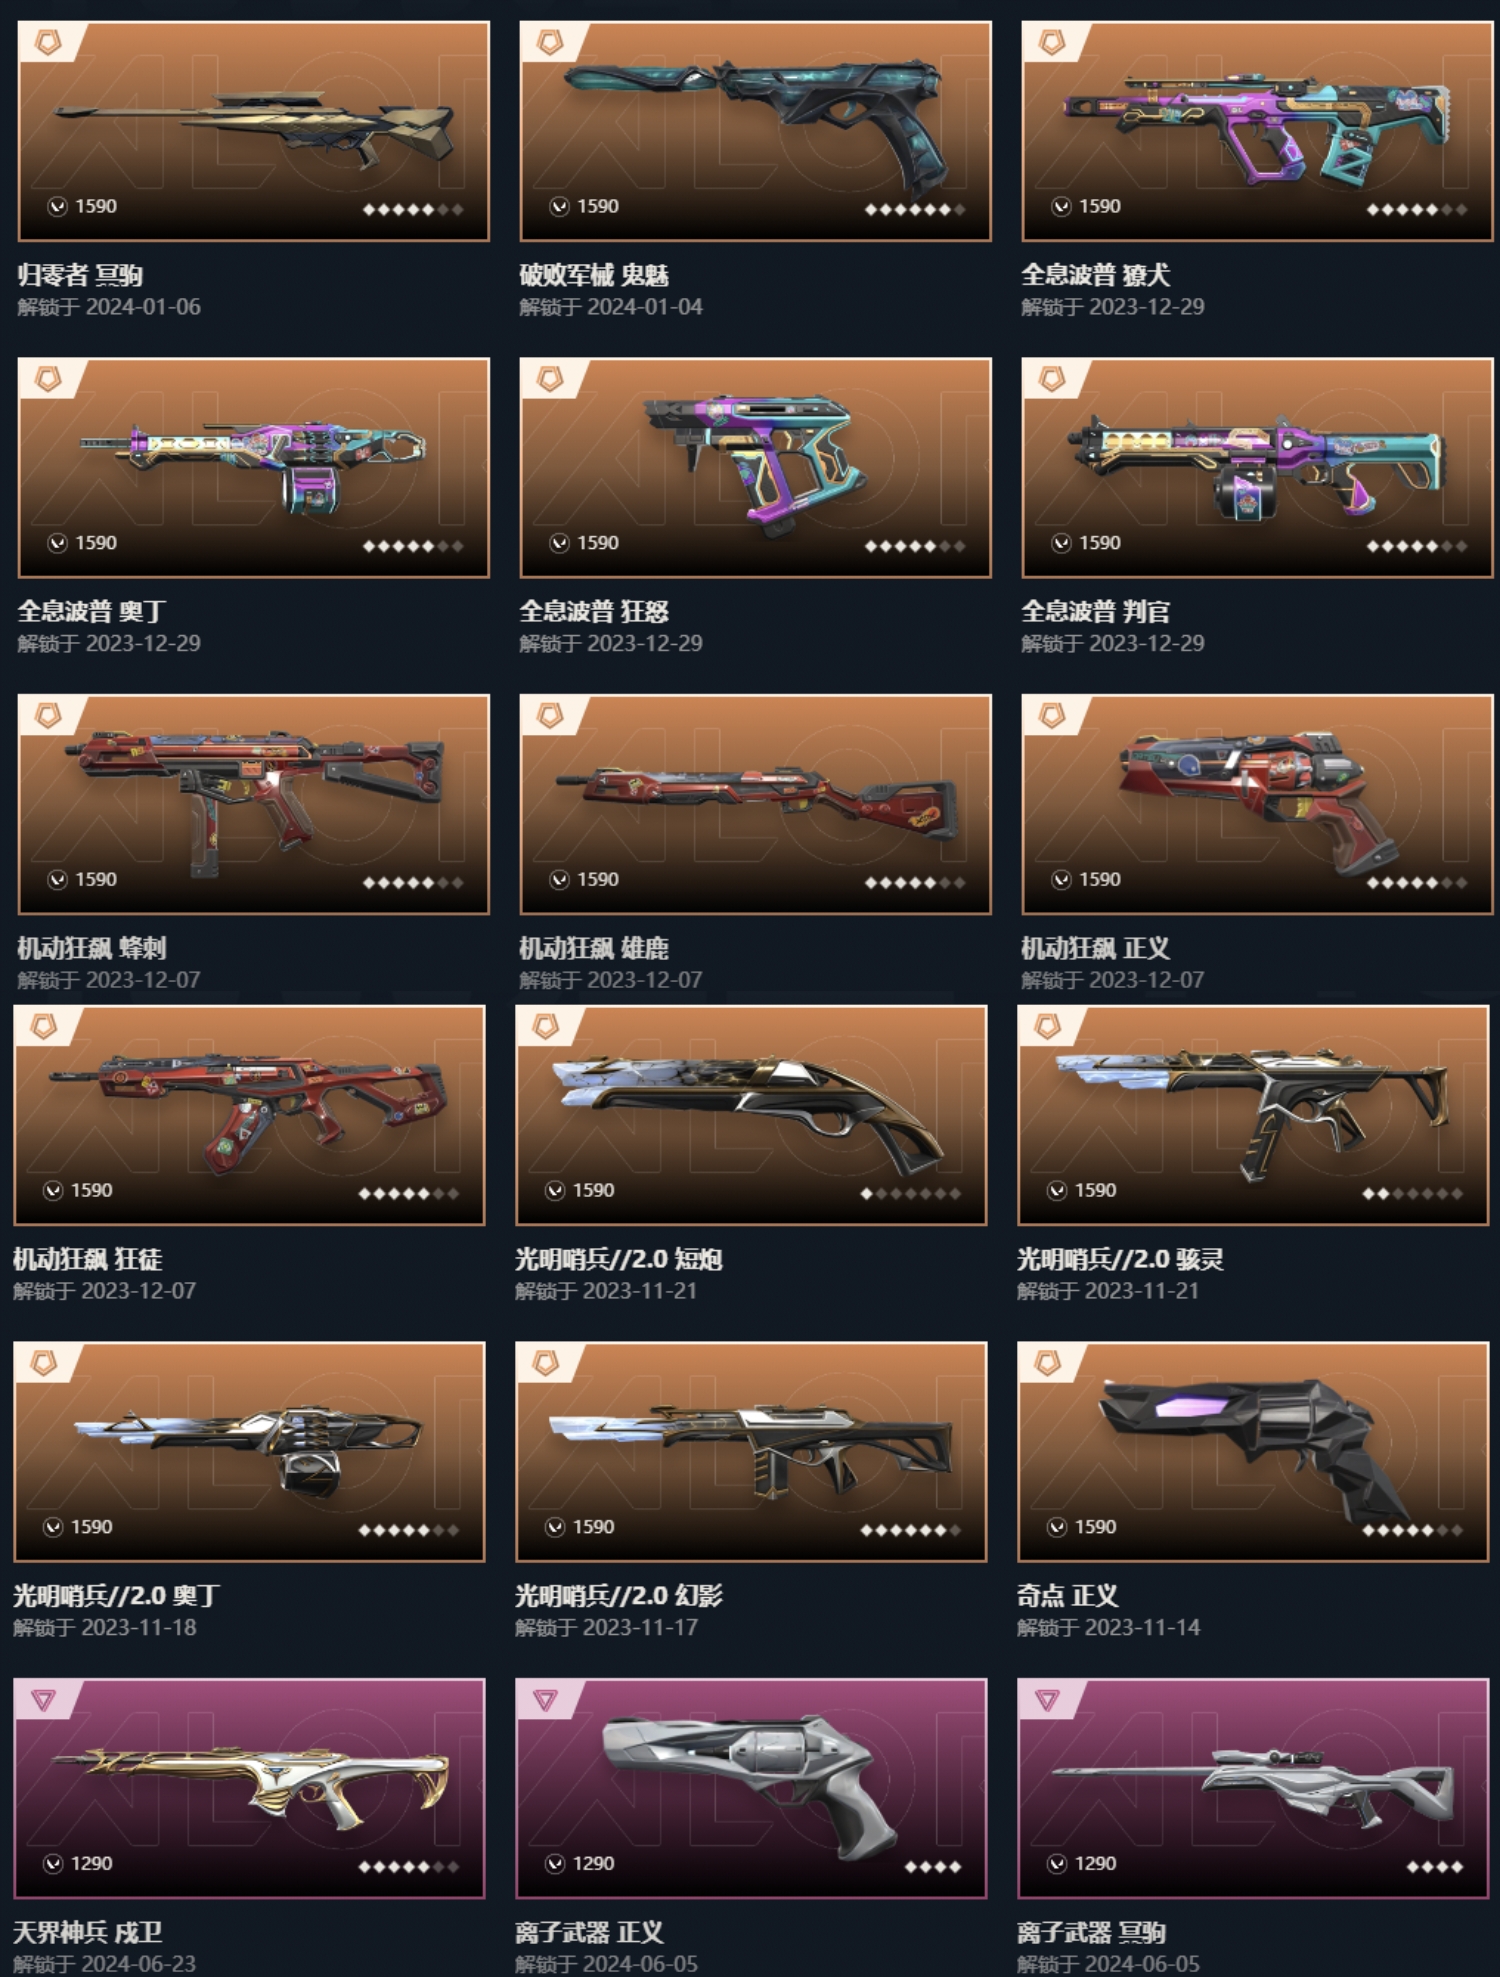Click the pink tier badge on 离子武器 正义 card
The image size is (1500, 1977).
tap(545, 1700)
